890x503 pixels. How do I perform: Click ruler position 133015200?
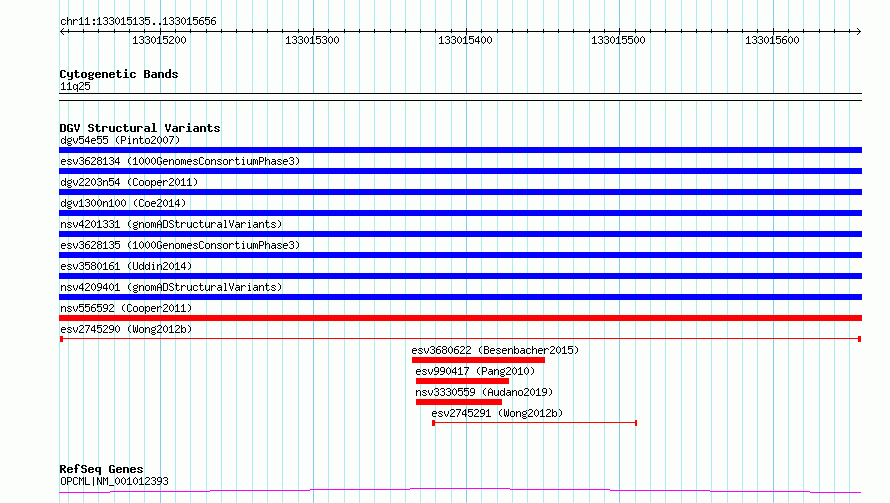point(159,40)
